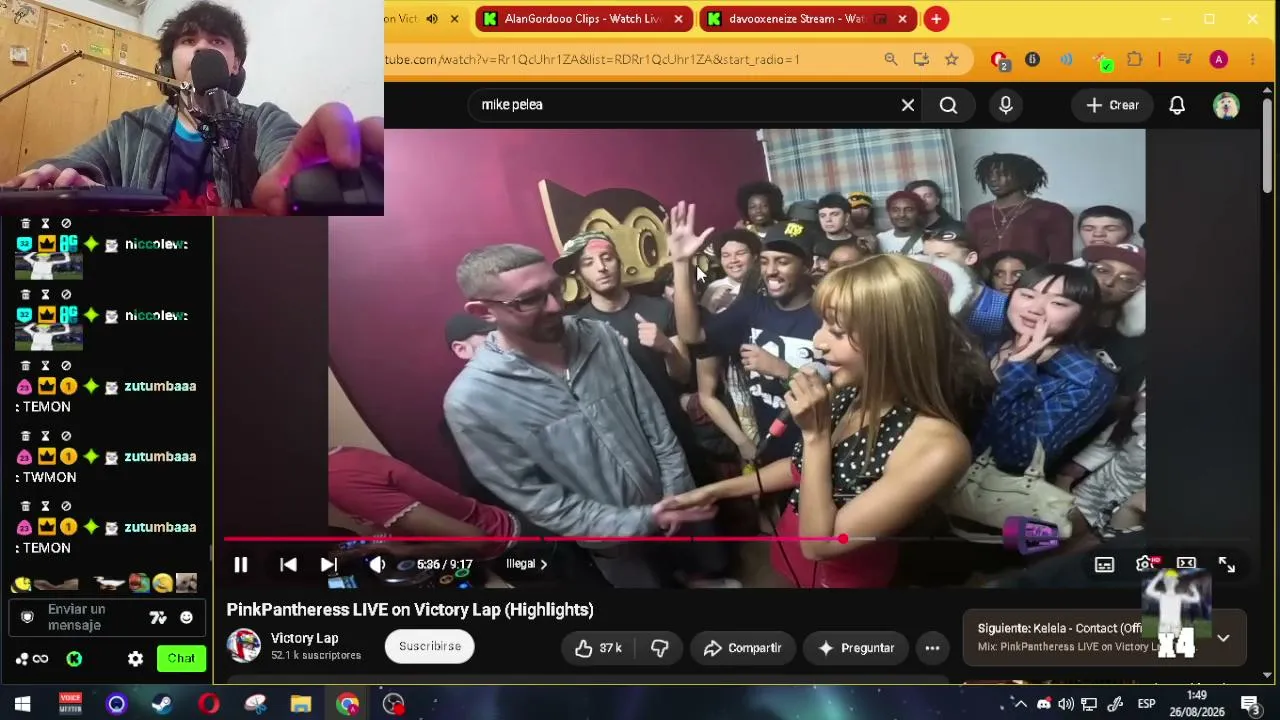Viewport: 1280px width, 720px height.
Task: Open the zoom magnifier in address bar
Action: click(890, 60)
